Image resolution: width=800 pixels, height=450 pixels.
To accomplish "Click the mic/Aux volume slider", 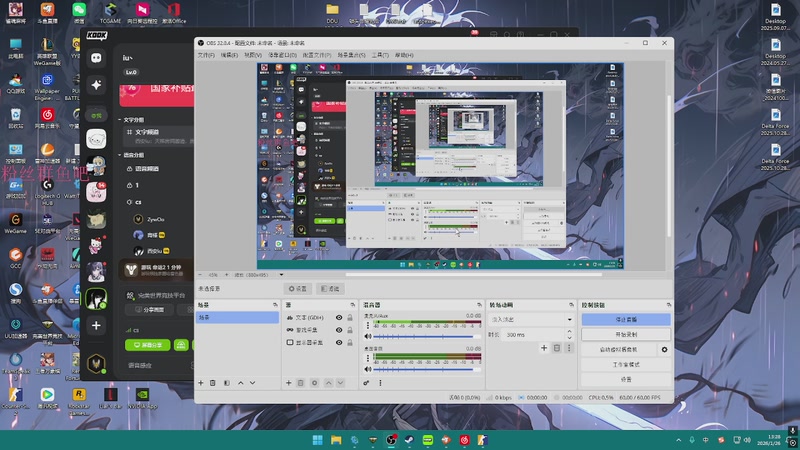I will pos(424,337).
